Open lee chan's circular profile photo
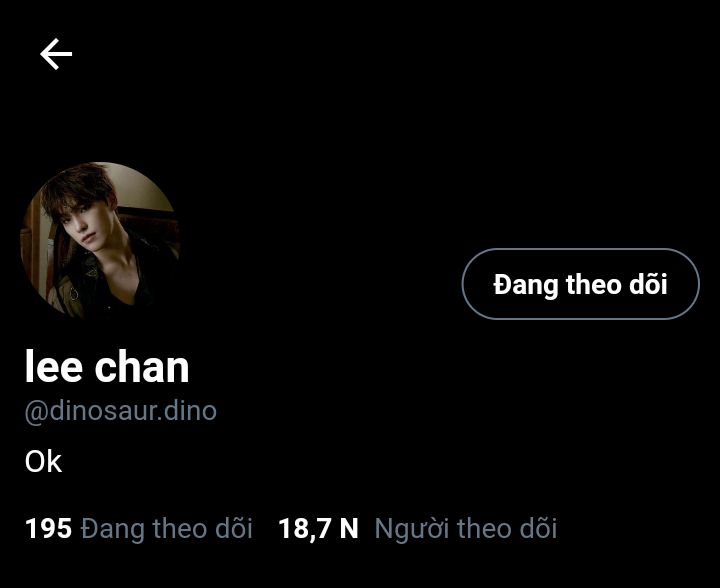 [x=100, y=241]
